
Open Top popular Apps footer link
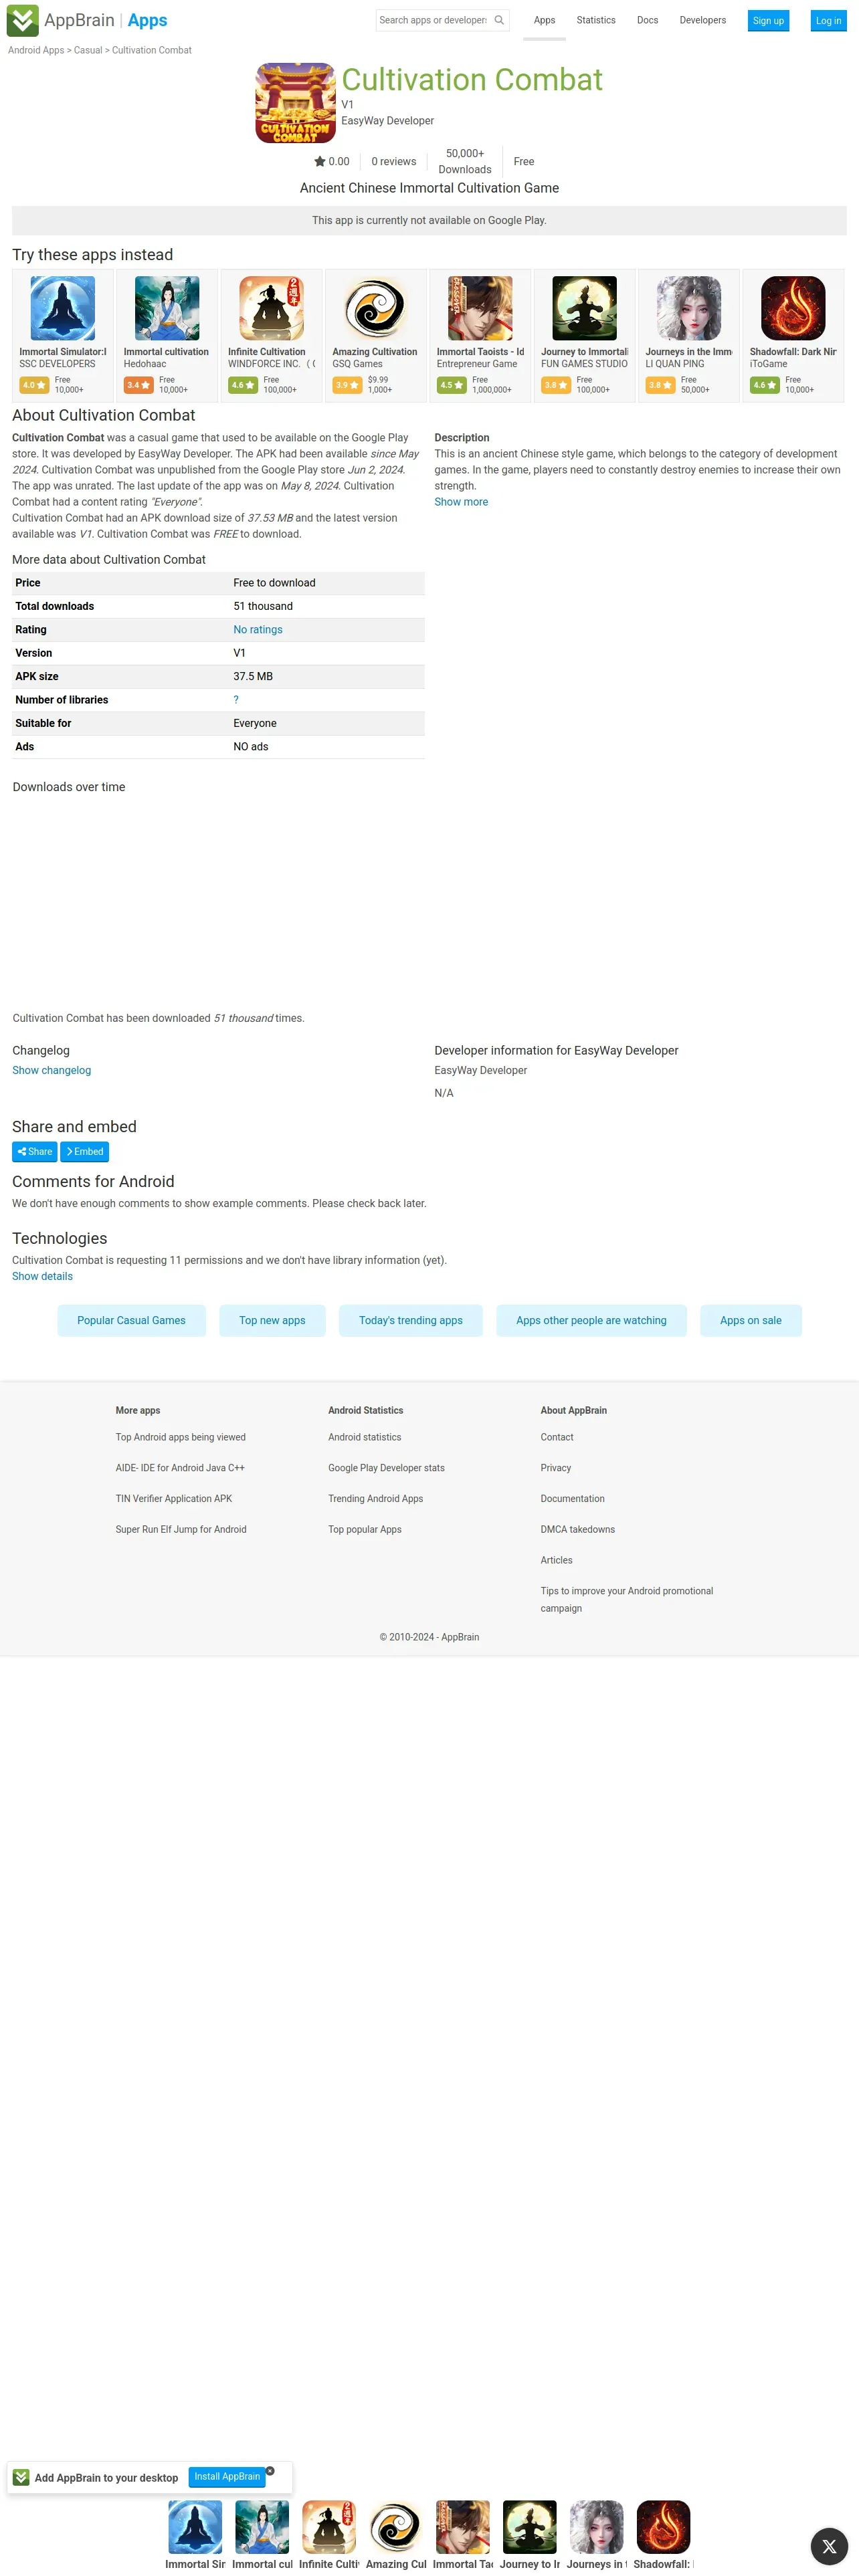pyautogui.click(x=365, y=1530)
